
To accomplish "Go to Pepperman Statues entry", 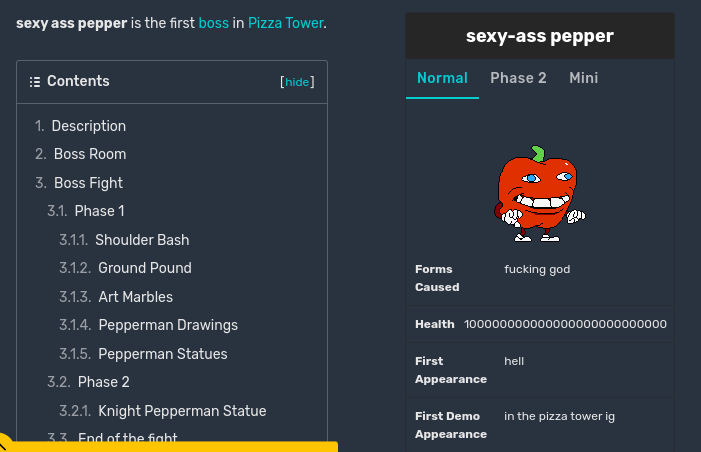I will click(163, 354).
